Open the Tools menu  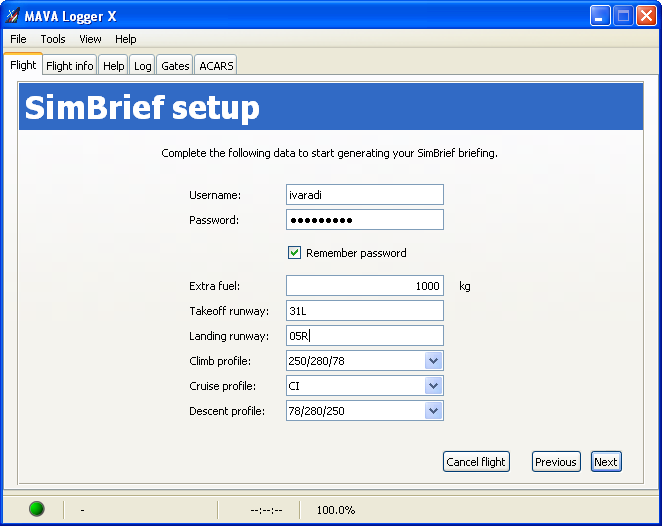pos(53,39)
